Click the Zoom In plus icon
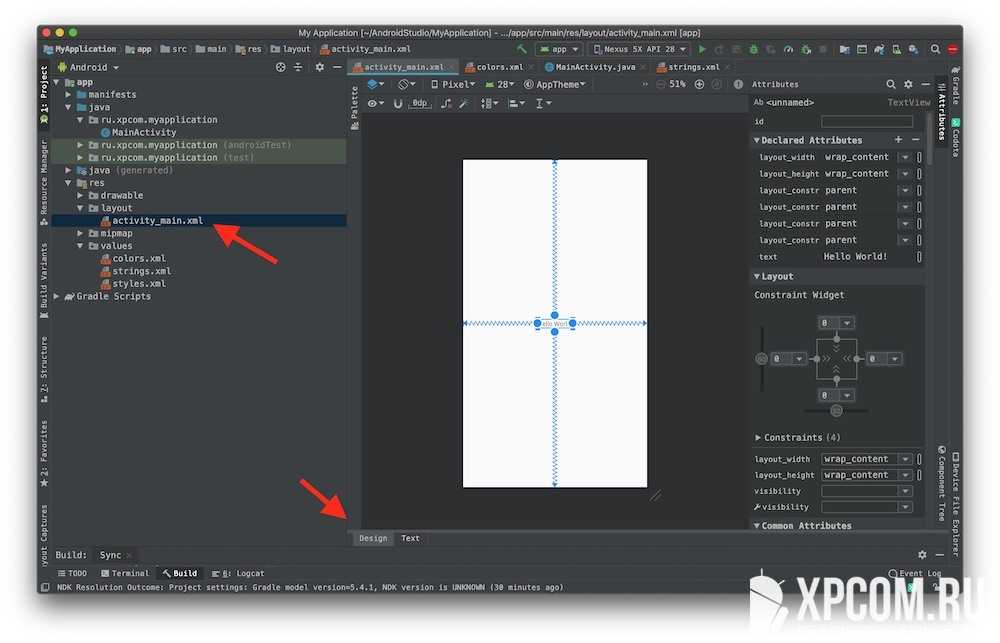1000x643 pixels. tap(699, 85)
